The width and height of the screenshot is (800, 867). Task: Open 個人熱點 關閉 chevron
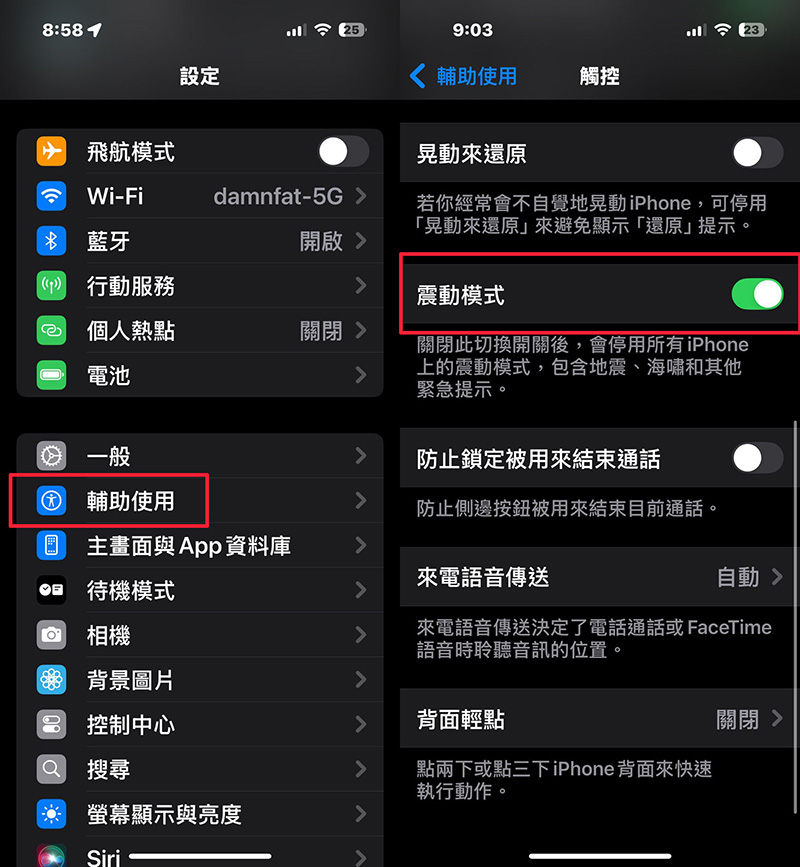(361, 331)
